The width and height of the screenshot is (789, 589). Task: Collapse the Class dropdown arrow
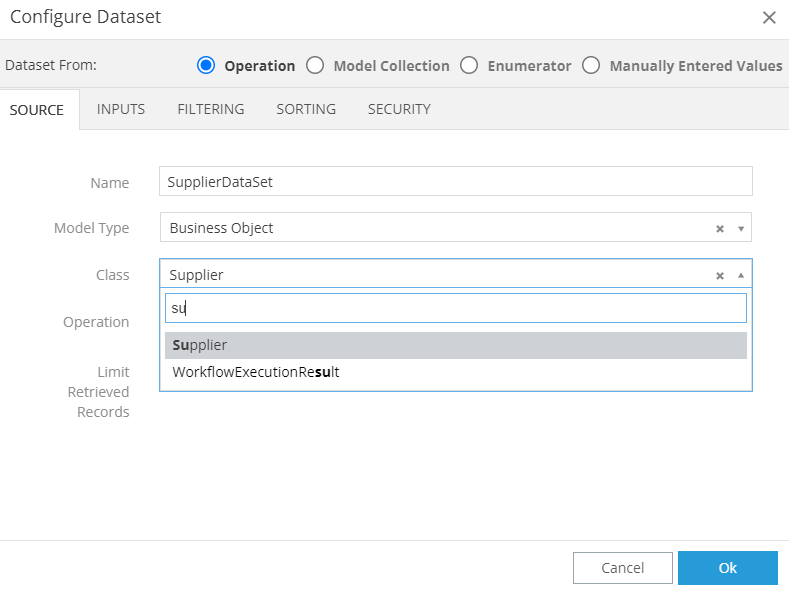click(741, 275)
